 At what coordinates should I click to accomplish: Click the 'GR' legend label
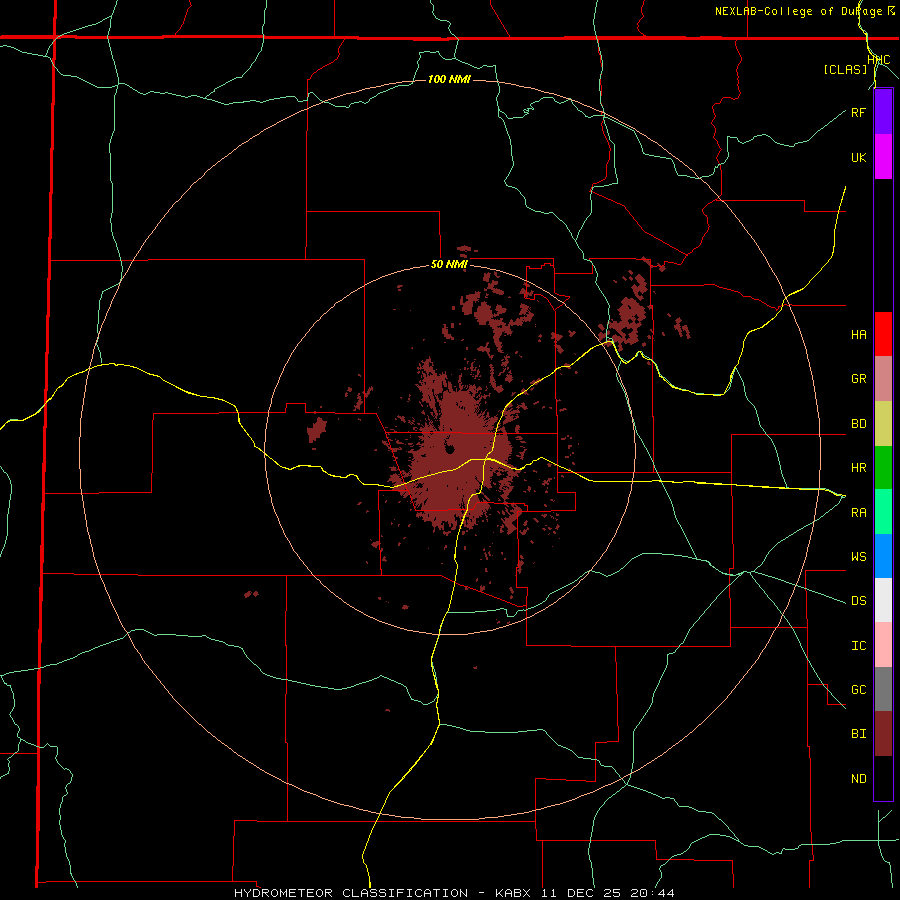point(858,379)
